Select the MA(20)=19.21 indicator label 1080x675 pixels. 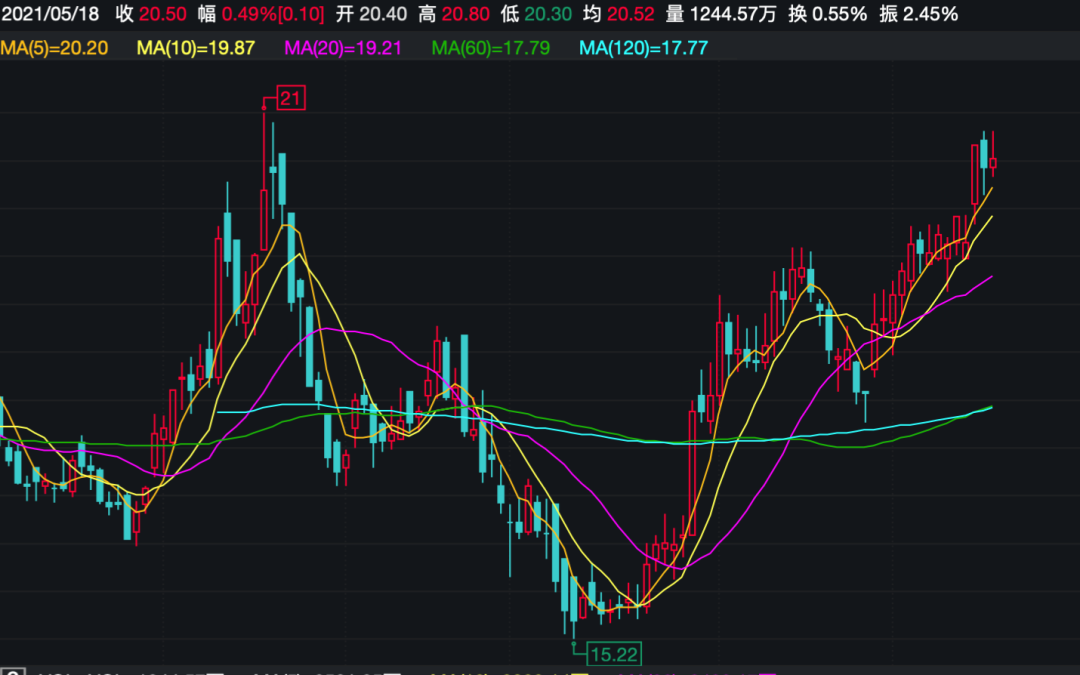pos(343,48)
